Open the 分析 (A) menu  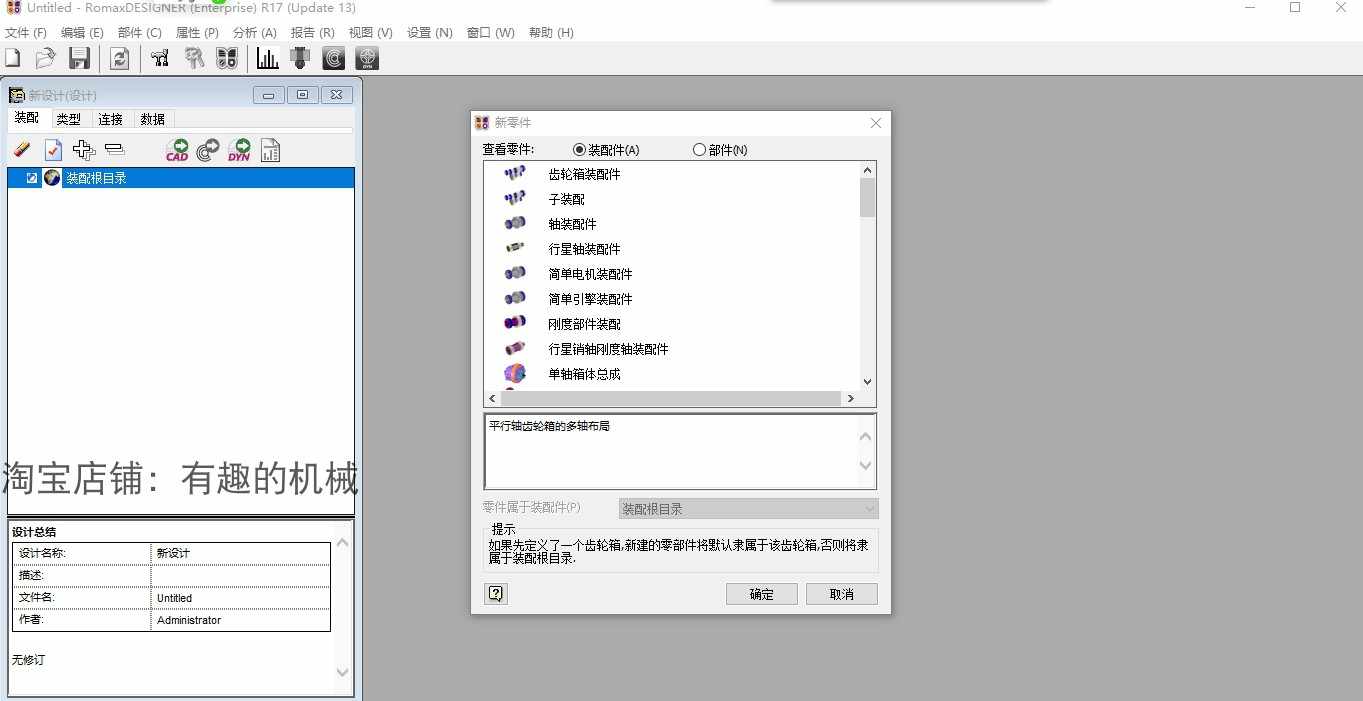pyautogui.click(x=254, y=32)
